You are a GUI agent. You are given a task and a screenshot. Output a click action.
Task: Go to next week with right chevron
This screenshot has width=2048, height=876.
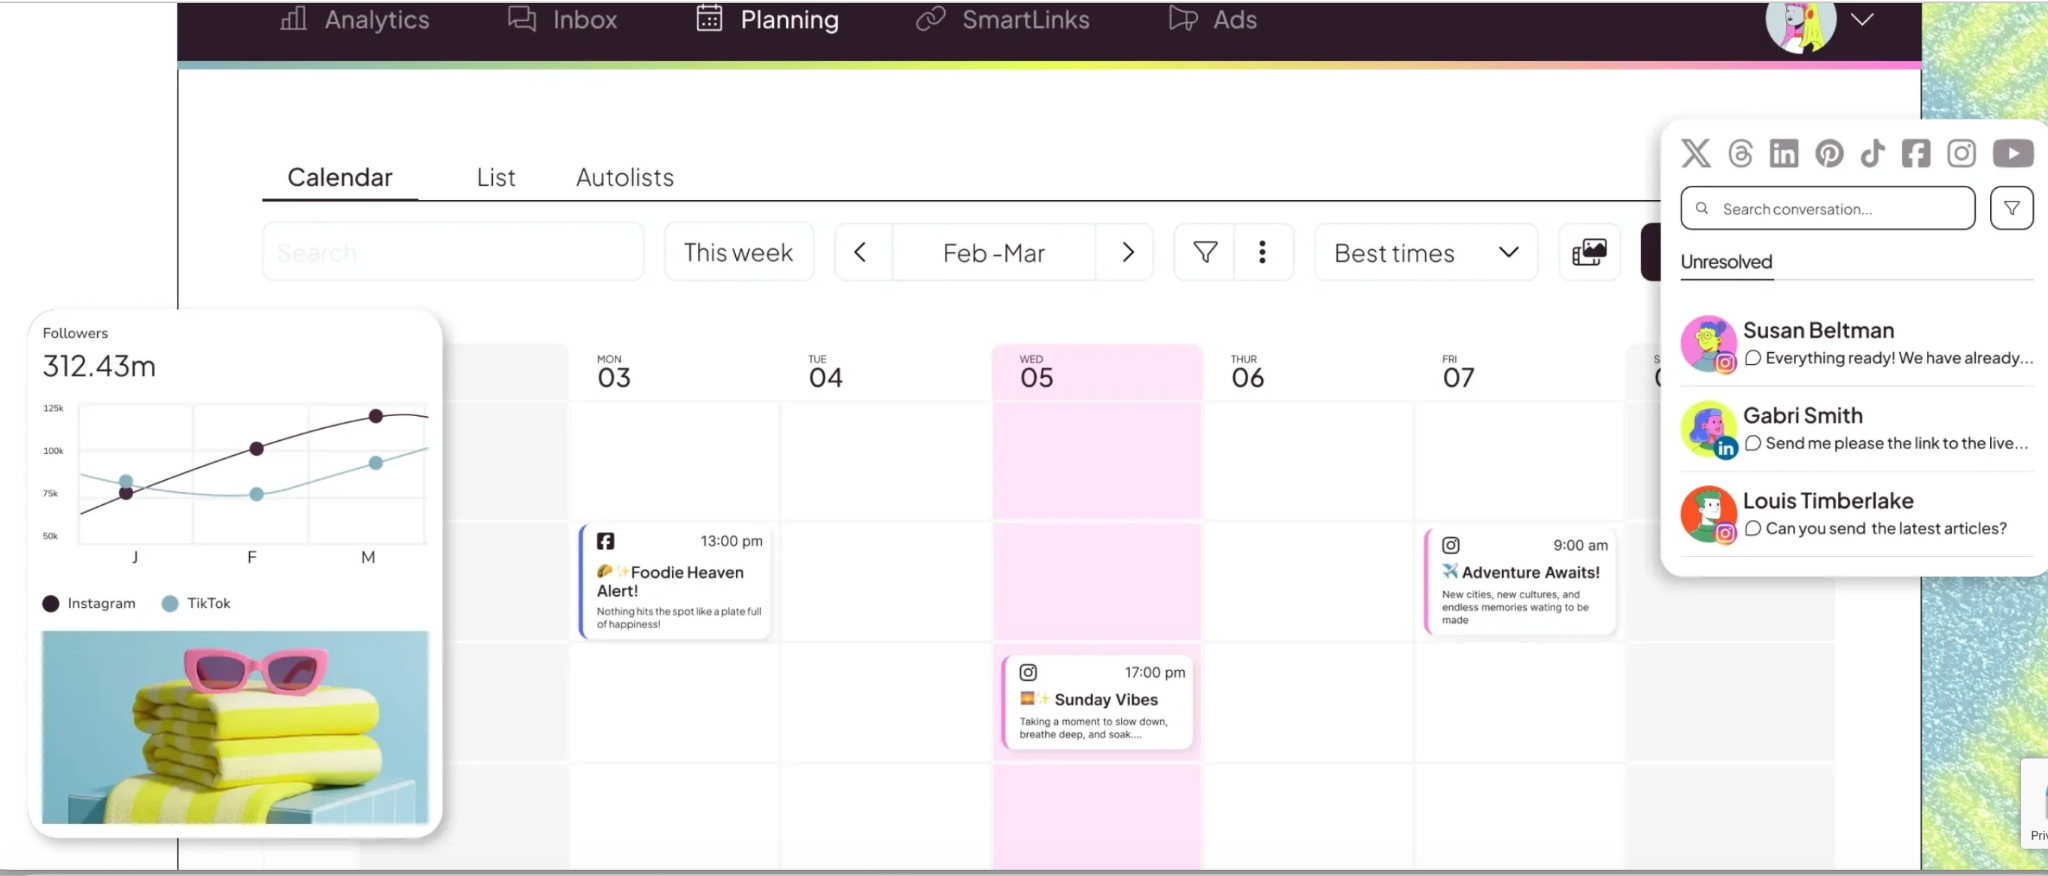click(x=1127, y=253)
